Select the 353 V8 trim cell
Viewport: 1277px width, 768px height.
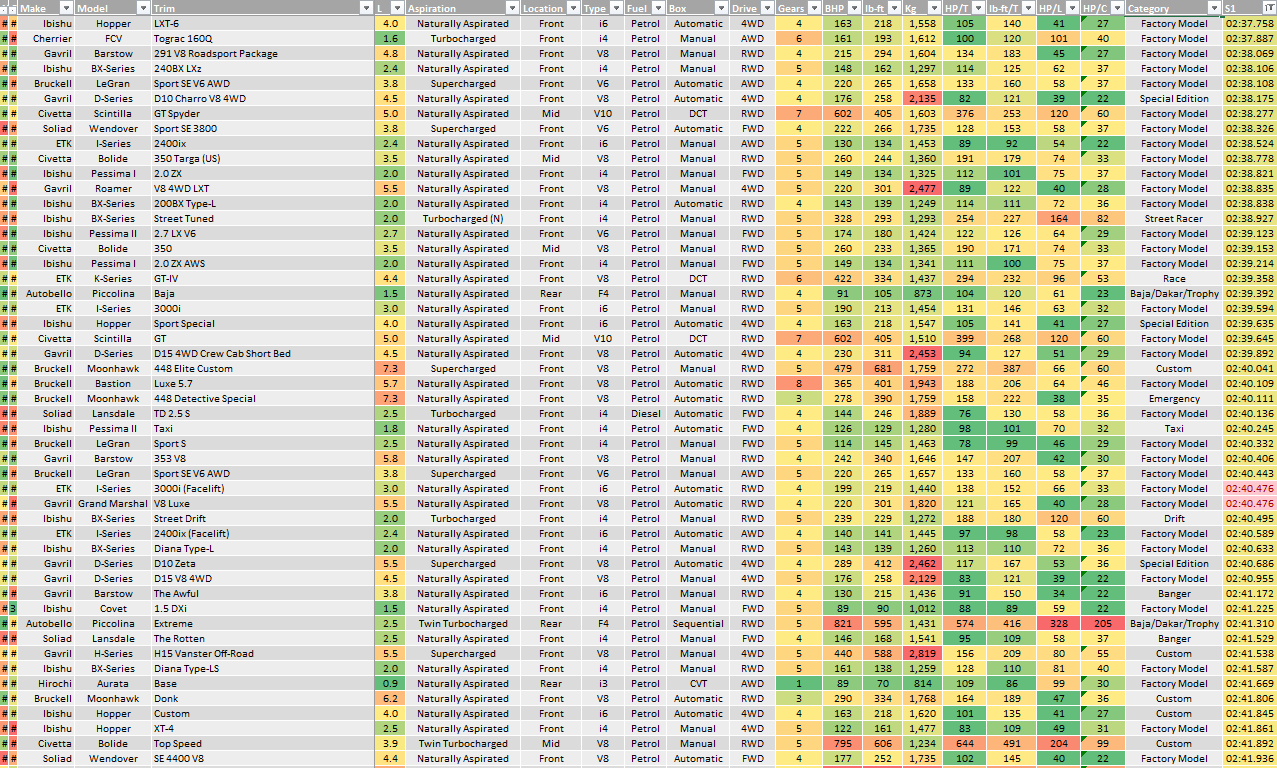pos(263,458)
